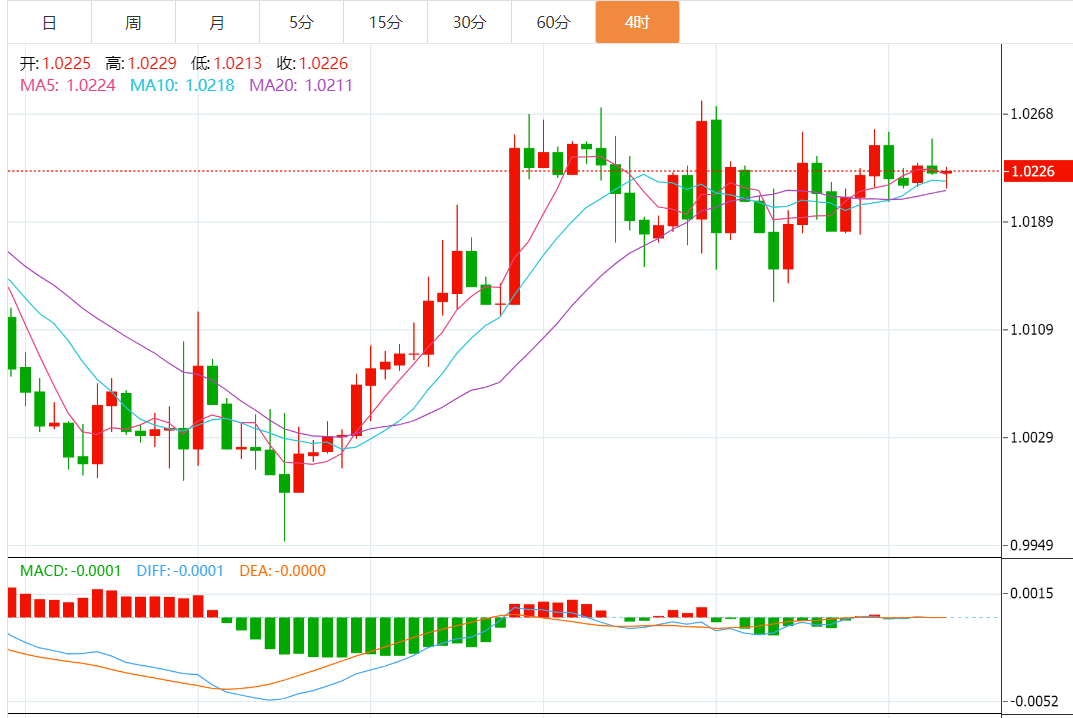This screenshot has height=718, width=1073.
Task: Open the 月 monthly timeframe tab
Action: pyautogui.click(x=218, y=23)
